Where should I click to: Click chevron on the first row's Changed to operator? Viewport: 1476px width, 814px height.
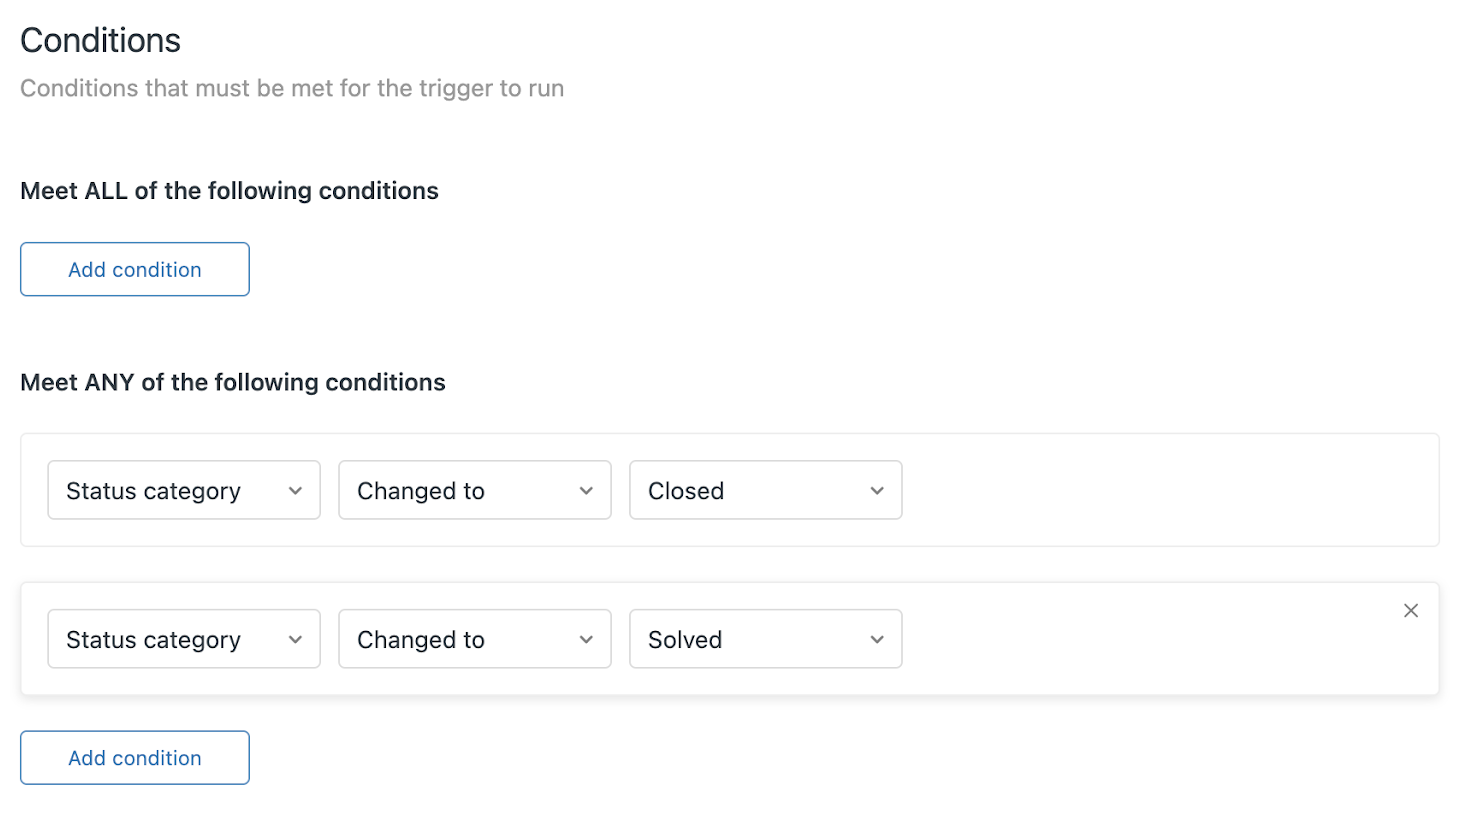click(586, 491)
